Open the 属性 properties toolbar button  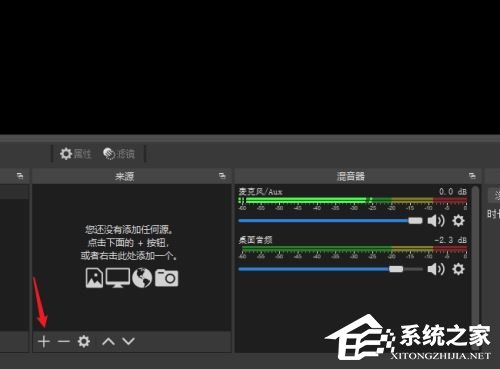coord(76,154)
